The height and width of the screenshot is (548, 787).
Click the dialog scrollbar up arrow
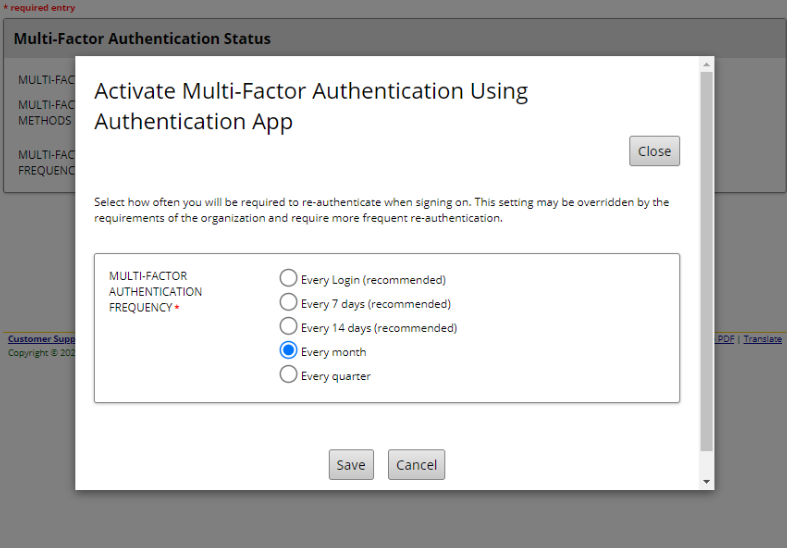click(707, 64)
